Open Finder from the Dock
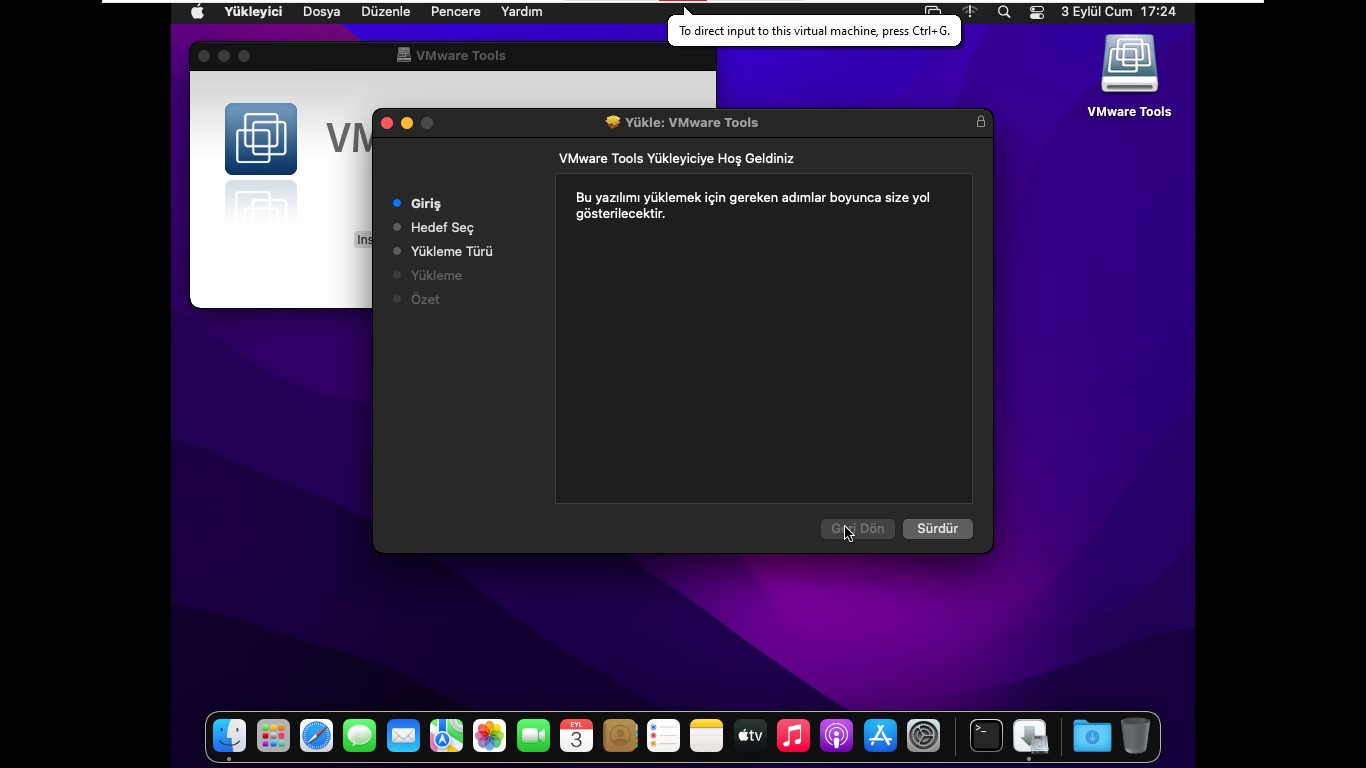This screenshot has height=768, width=1366. [x=229, y=737]
